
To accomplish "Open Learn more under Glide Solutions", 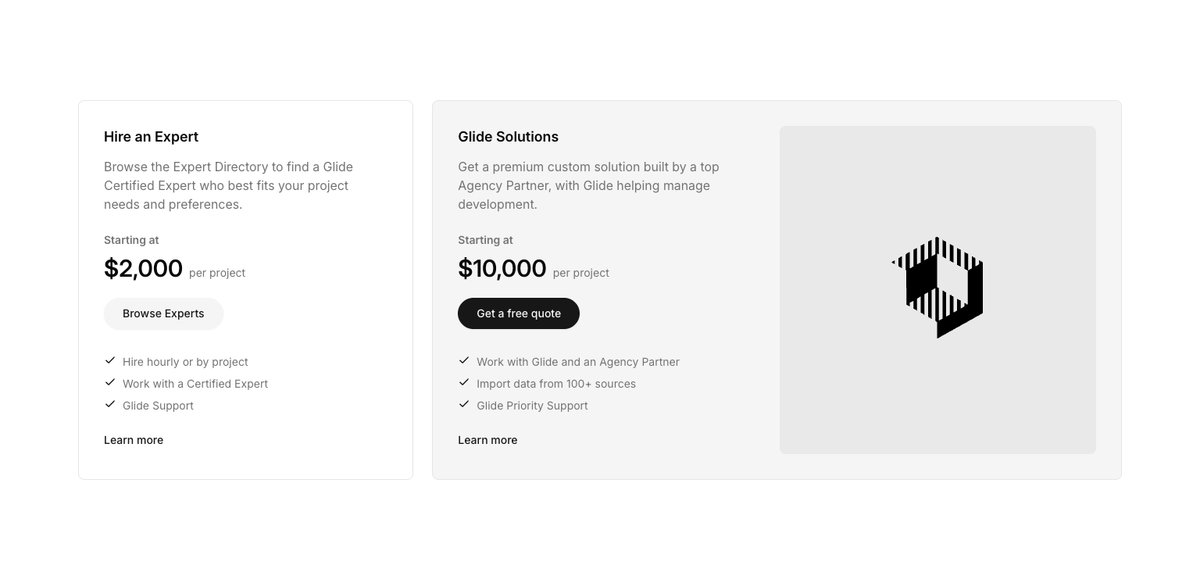I will 487,440.
